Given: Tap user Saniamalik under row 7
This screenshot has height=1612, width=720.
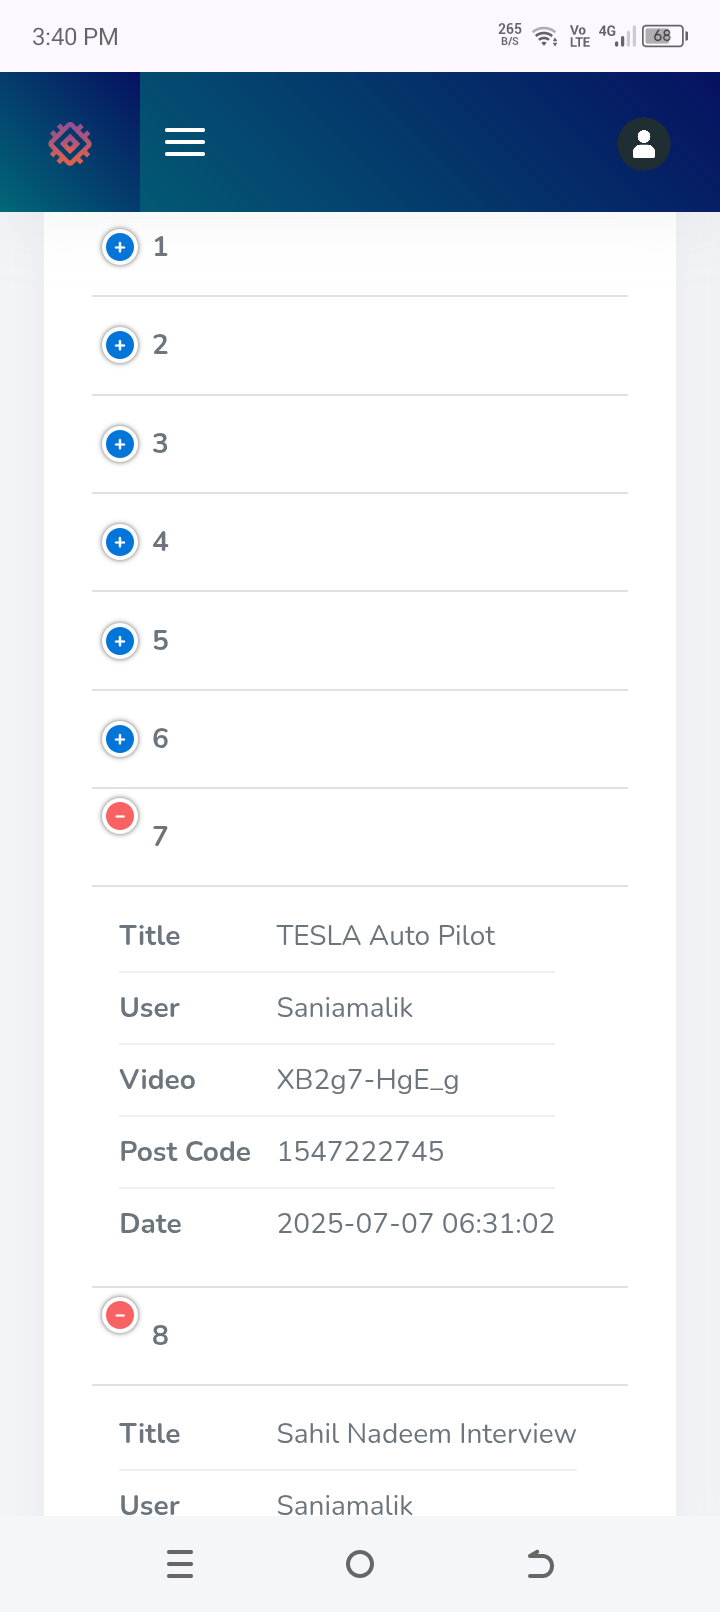Looking at the screenshot, I should (x=345, y=1008).
